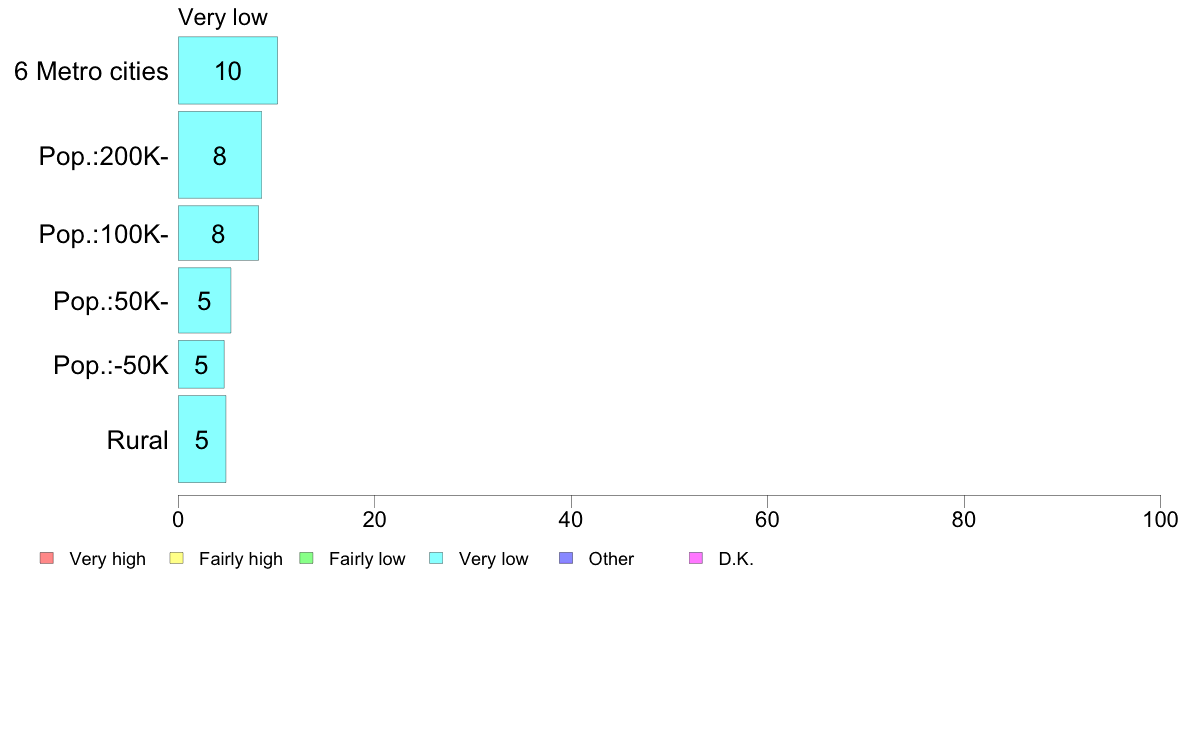This screenshot has width=1188, height=736.
Task: Click the D.K. magenta legend swatch
Action: 696,559
